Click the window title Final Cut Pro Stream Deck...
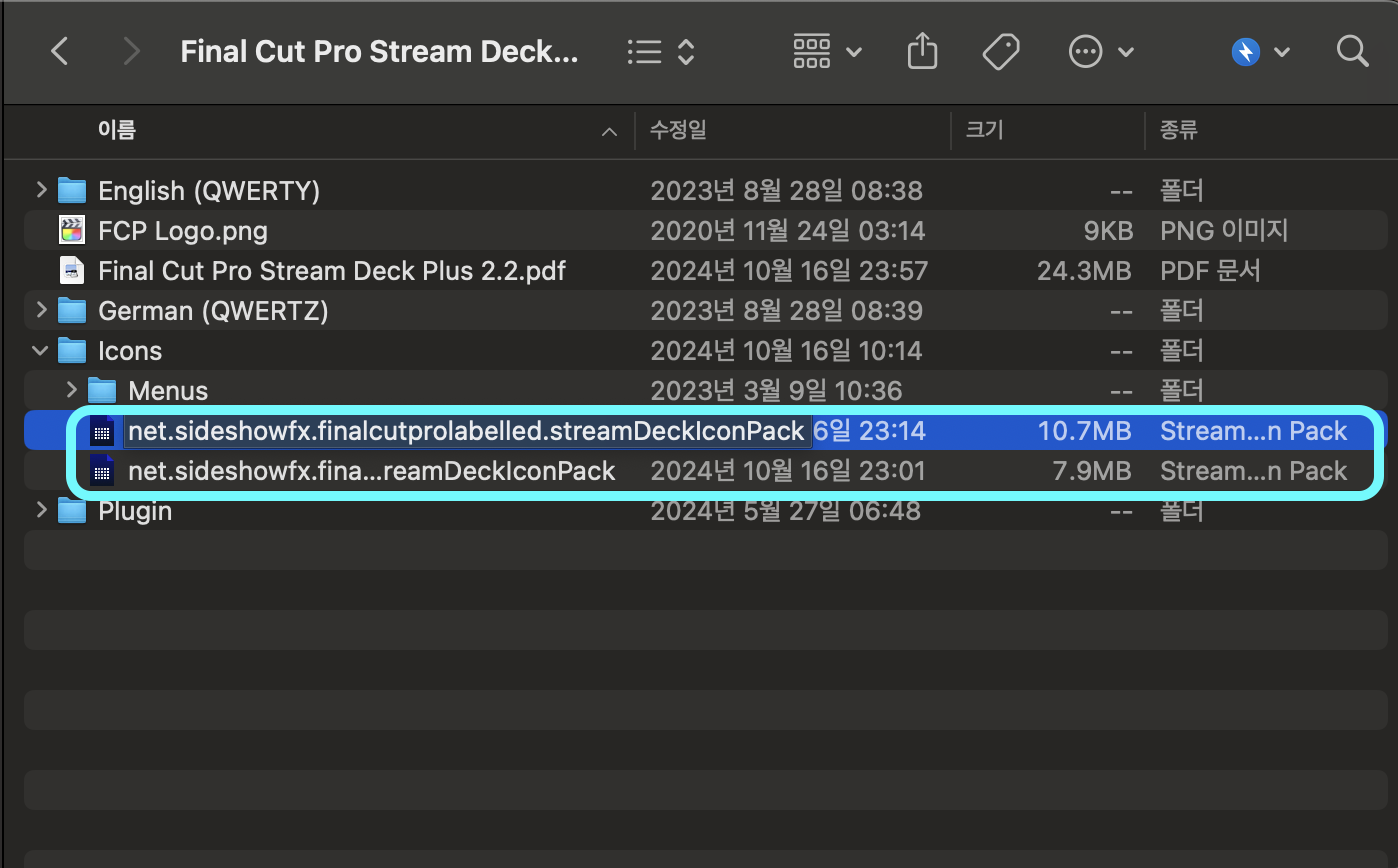Viewport: 1398px width, 868px height. pyautogui.click(x=379, y=52)
